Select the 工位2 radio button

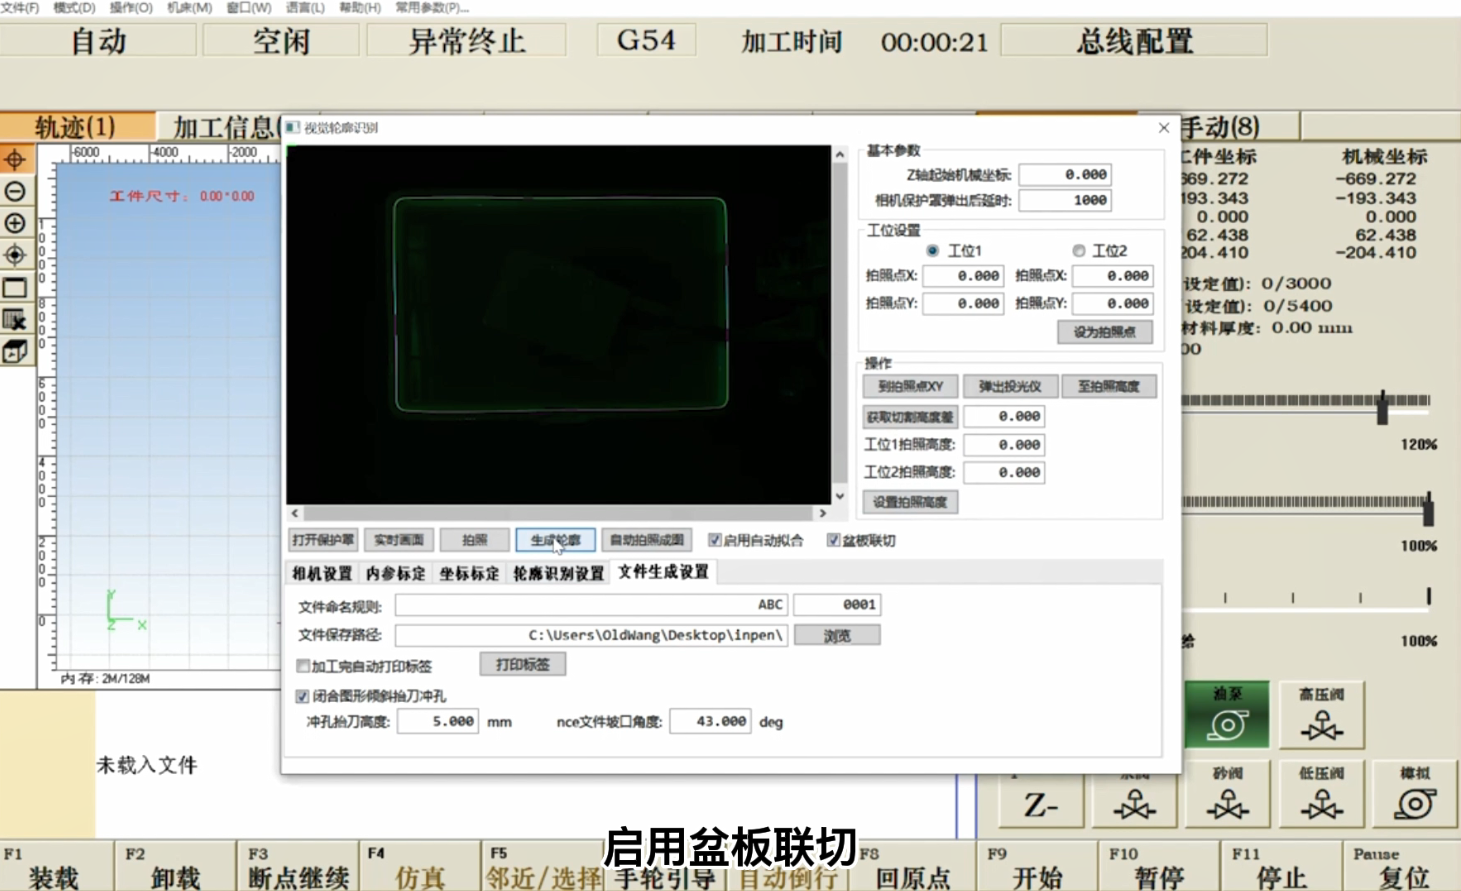coord(1078,251)
